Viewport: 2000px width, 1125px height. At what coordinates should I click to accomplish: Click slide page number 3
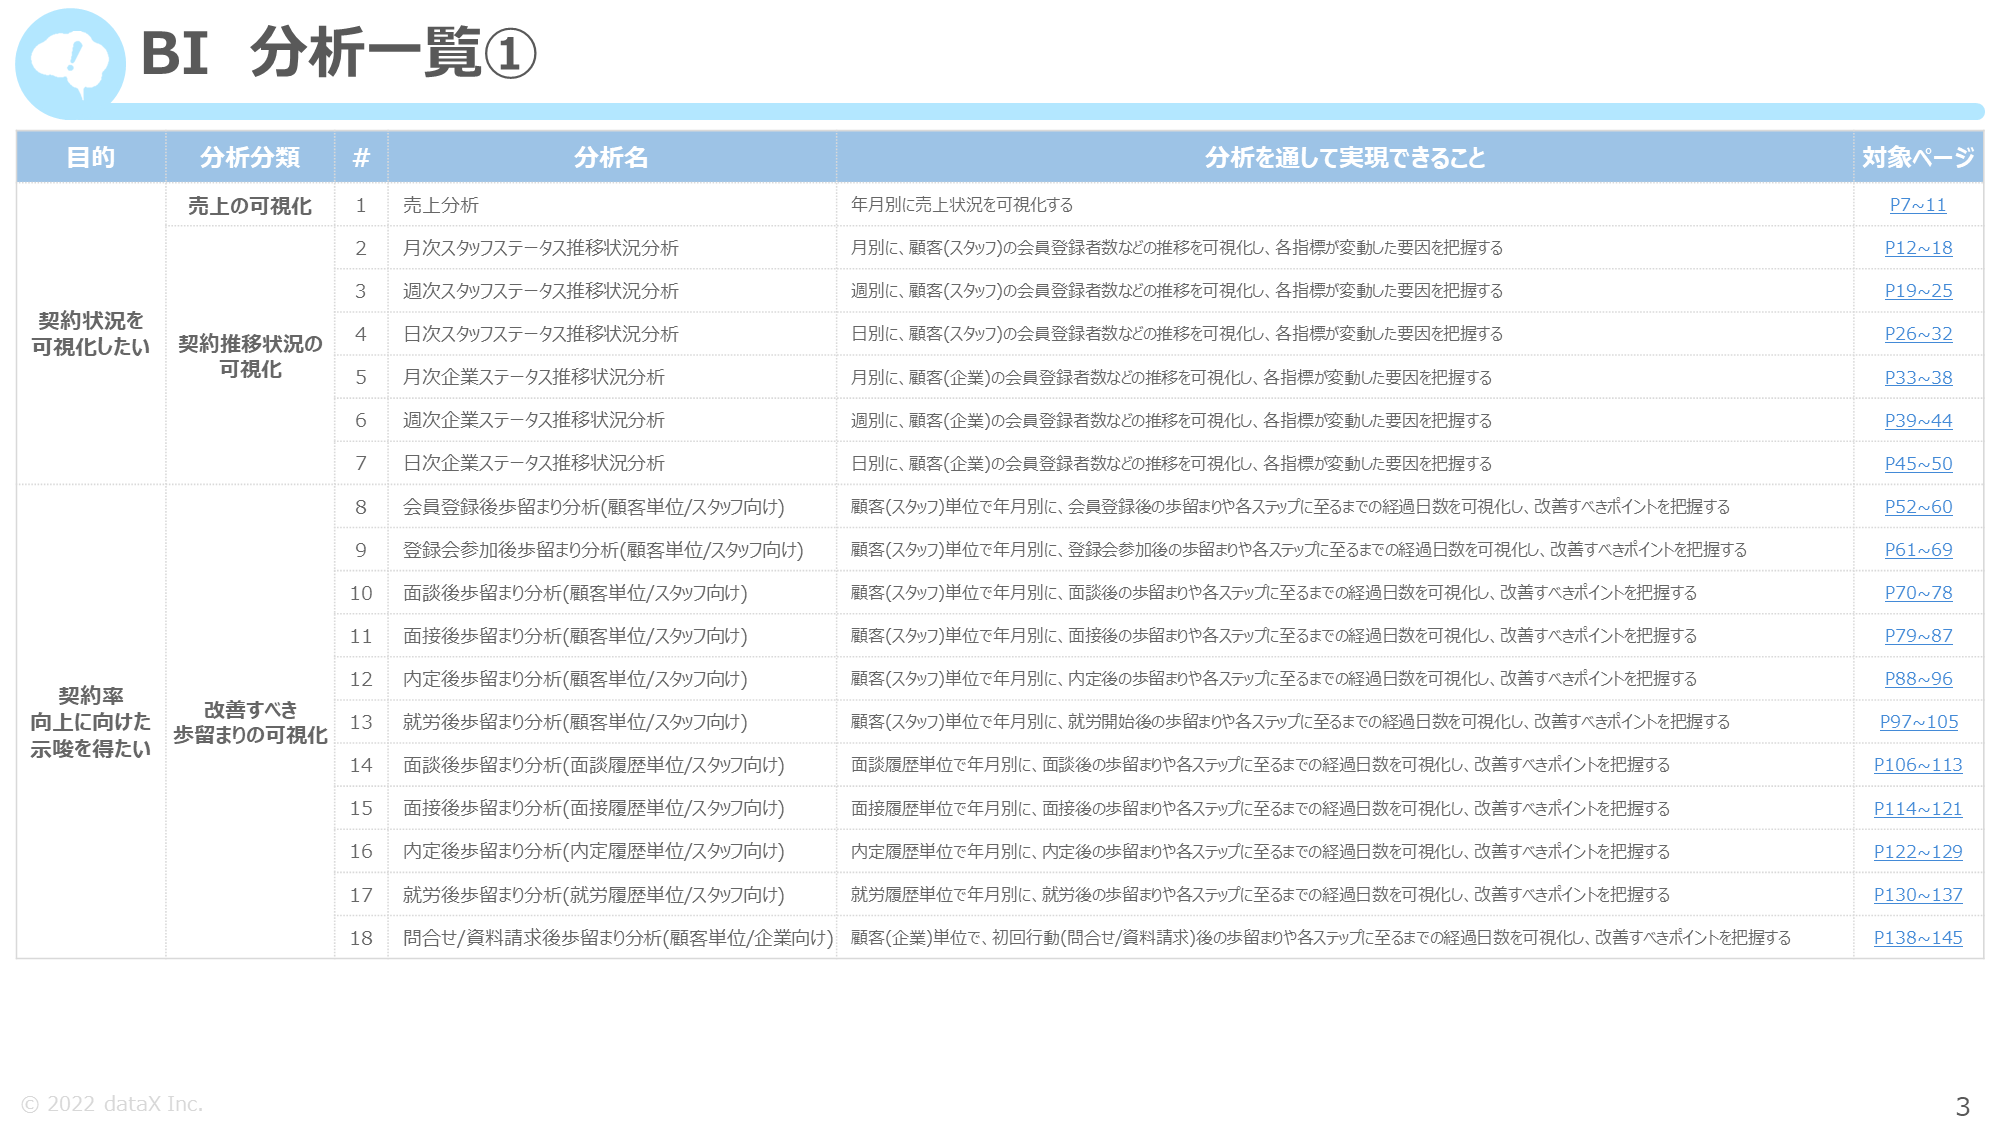(x=1962, y=1106)
